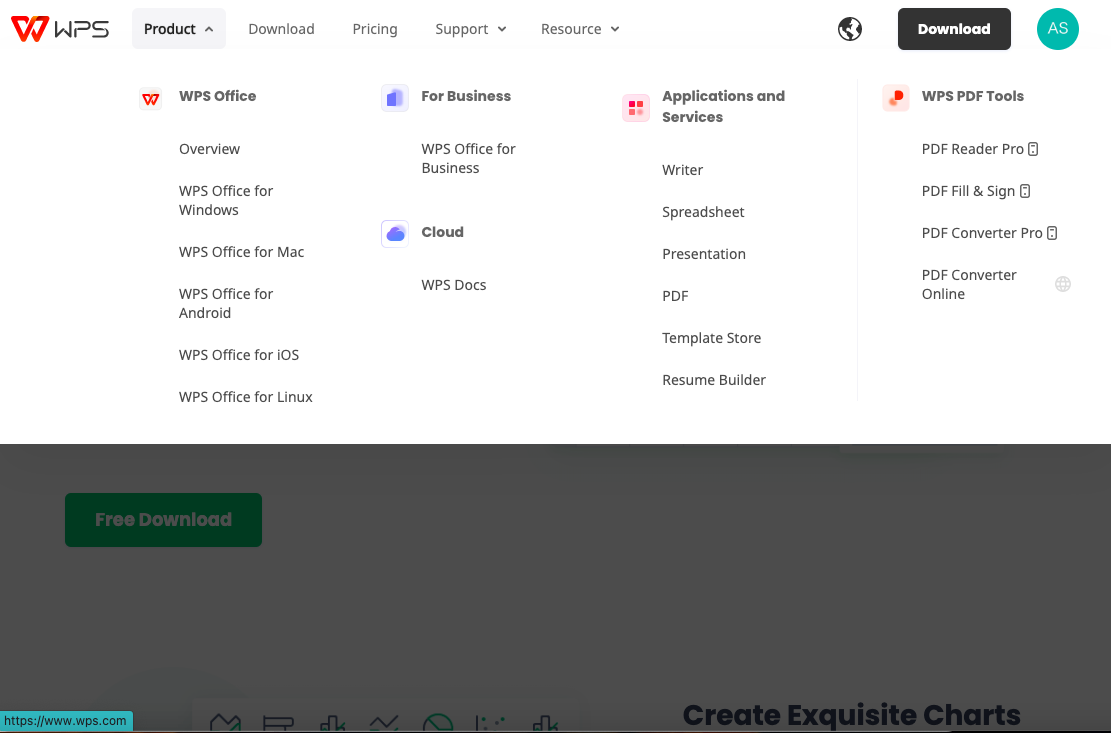Screen dimensions: 1111x733
Task: Click the For Business heading
Action: 466,96
